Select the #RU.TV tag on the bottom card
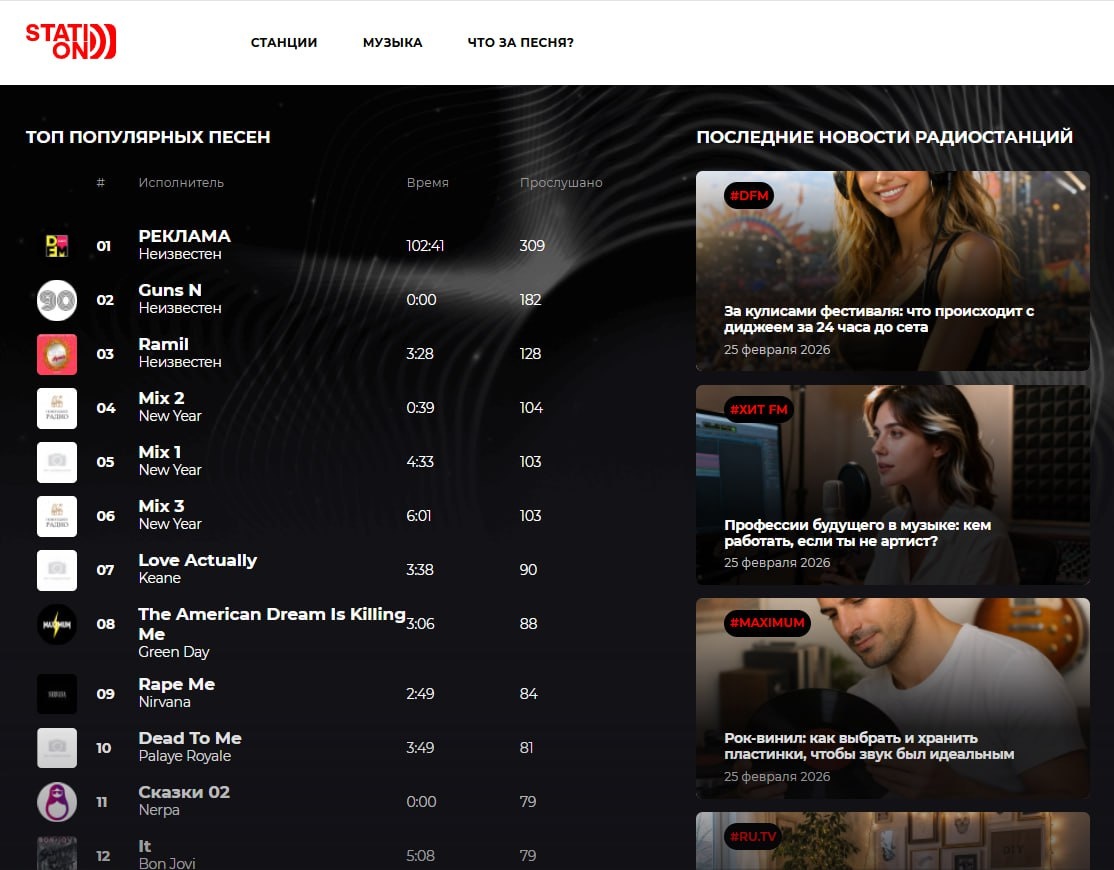 (x=753, y=837)
